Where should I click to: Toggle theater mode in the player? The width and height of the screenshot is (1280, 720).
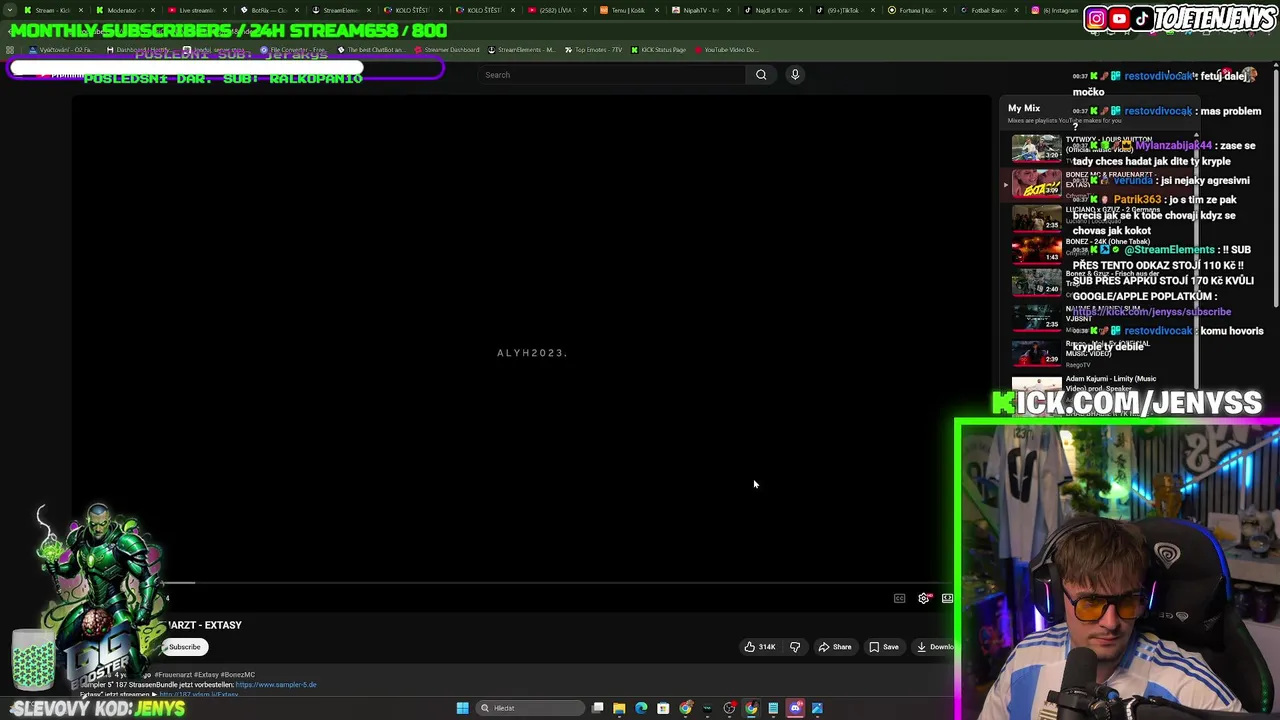pyautogui.click(x=947, y=599)
